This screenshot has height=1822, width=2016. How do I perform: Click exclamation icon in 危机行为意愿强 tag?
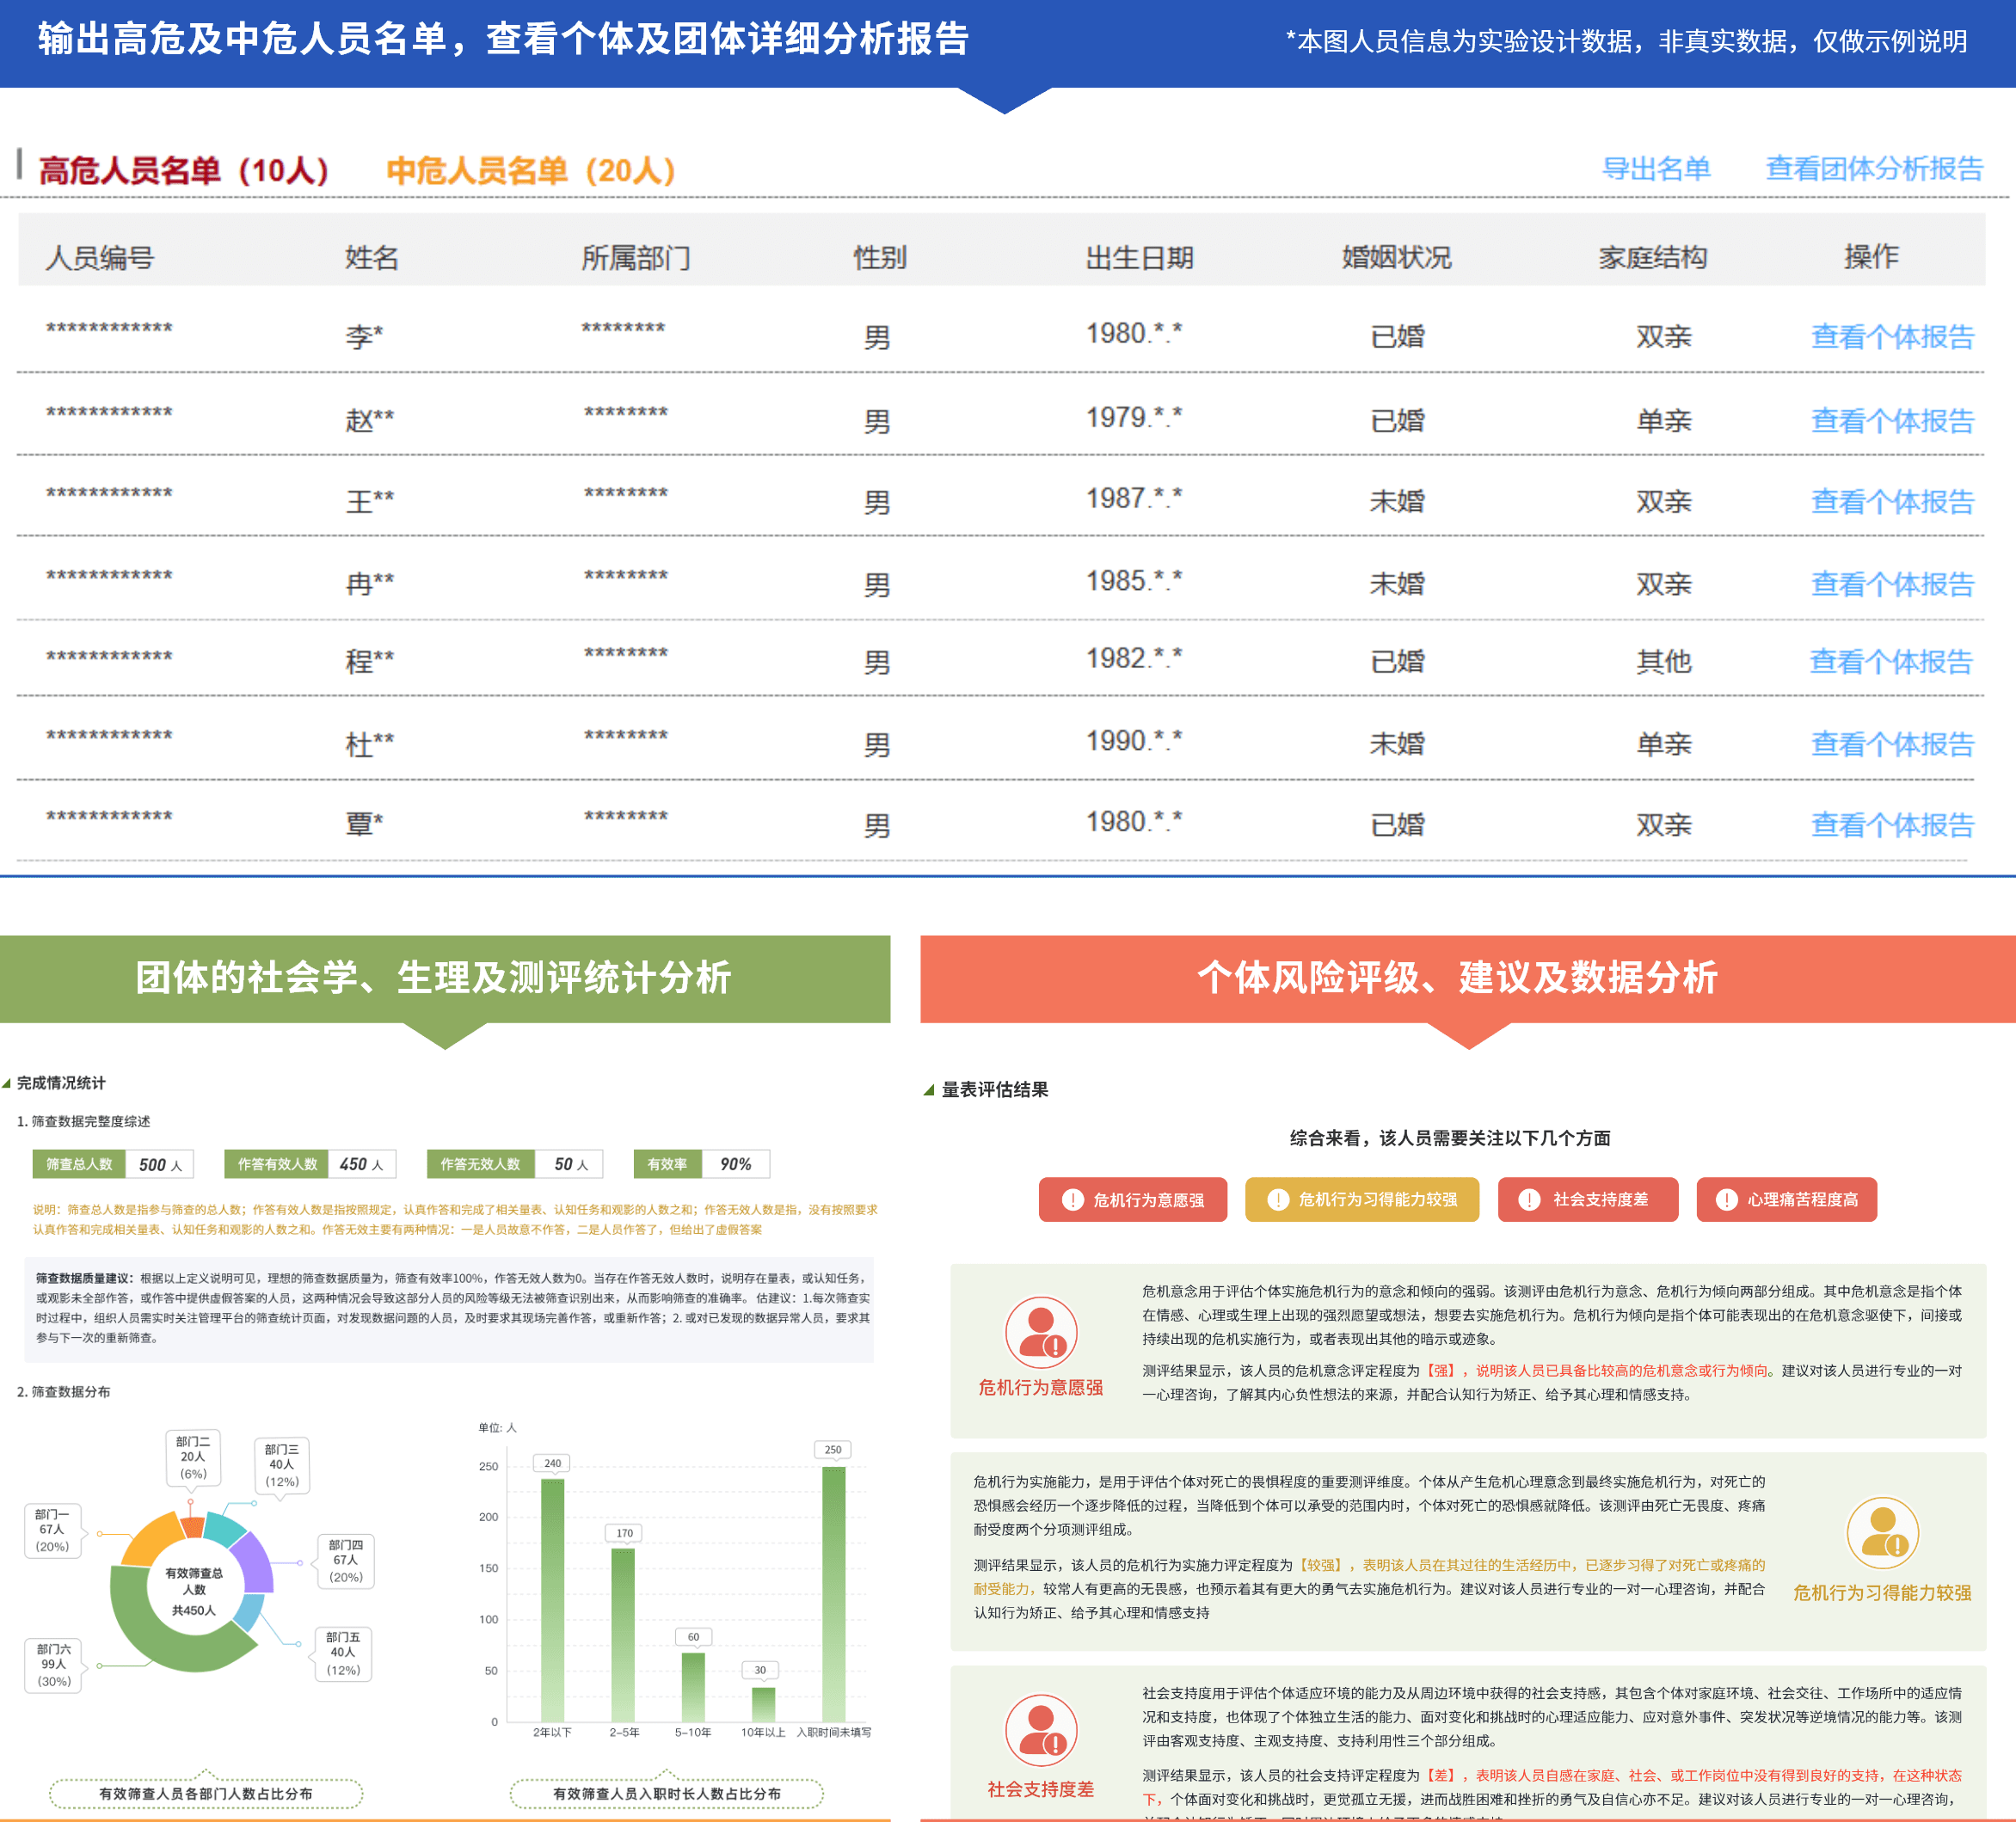coord(1072,1200)
